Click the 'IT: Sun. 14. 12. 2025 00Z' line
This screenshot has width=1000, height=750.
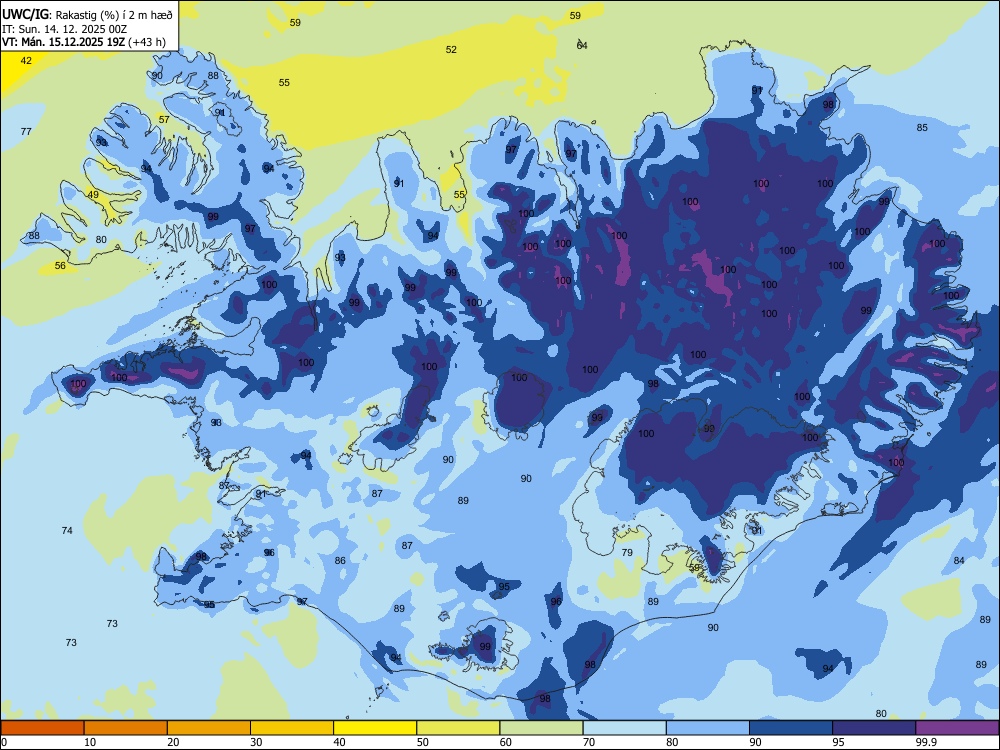coord(64,29)
